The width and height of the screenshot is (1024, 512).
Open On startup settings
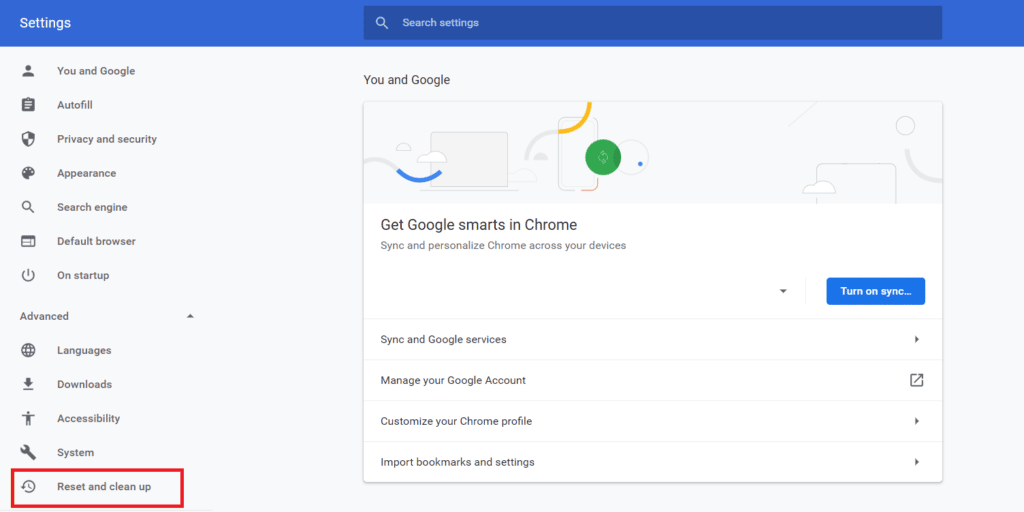point(83,275)
